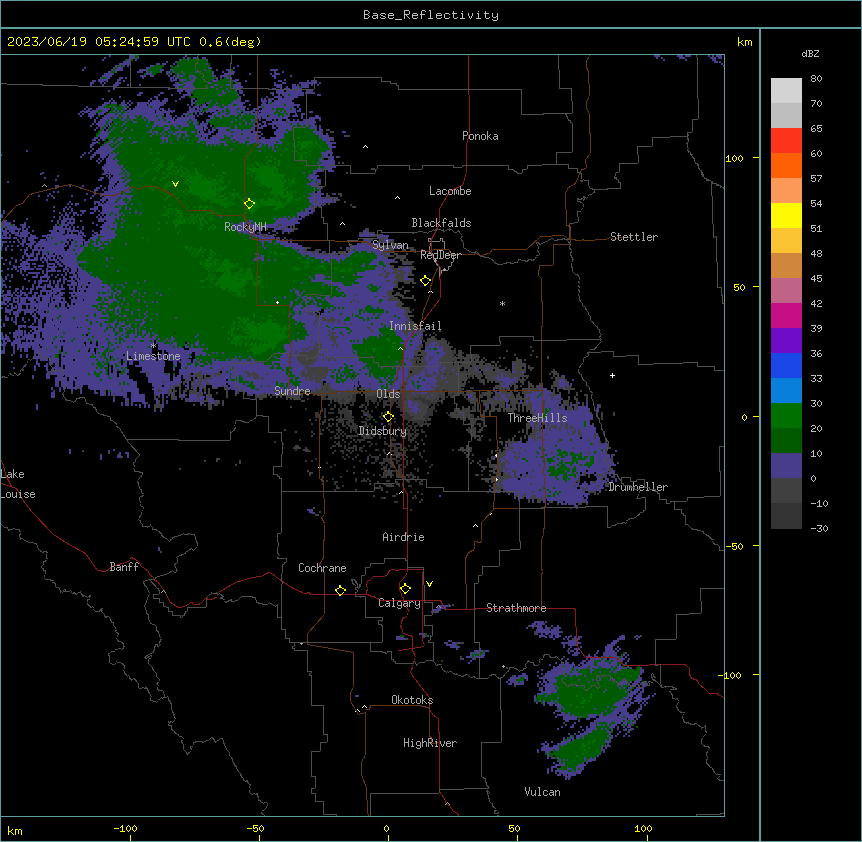The image size is (862, 842).
Task: Select the yellow diamond marker below Cochrane
Action: tap(340, 590)
